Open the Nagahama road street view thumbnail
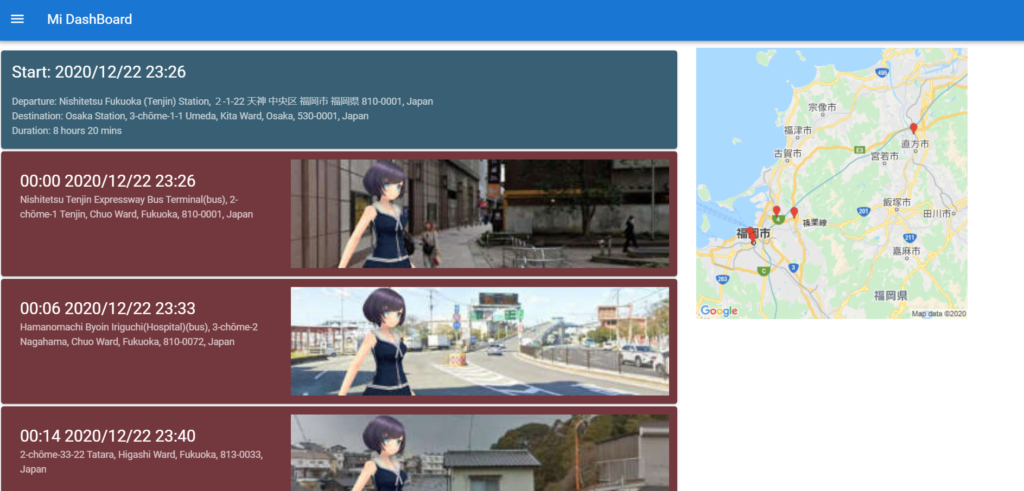1024x491 pixels. [479, 341]
